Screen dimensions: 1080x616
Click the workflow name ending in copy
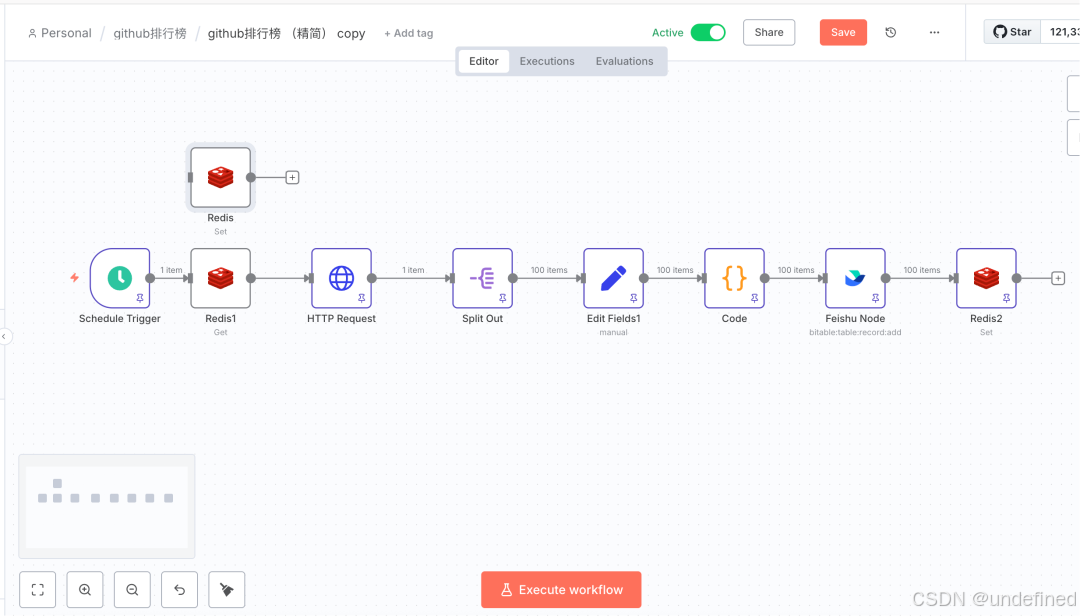click(287, 33)
